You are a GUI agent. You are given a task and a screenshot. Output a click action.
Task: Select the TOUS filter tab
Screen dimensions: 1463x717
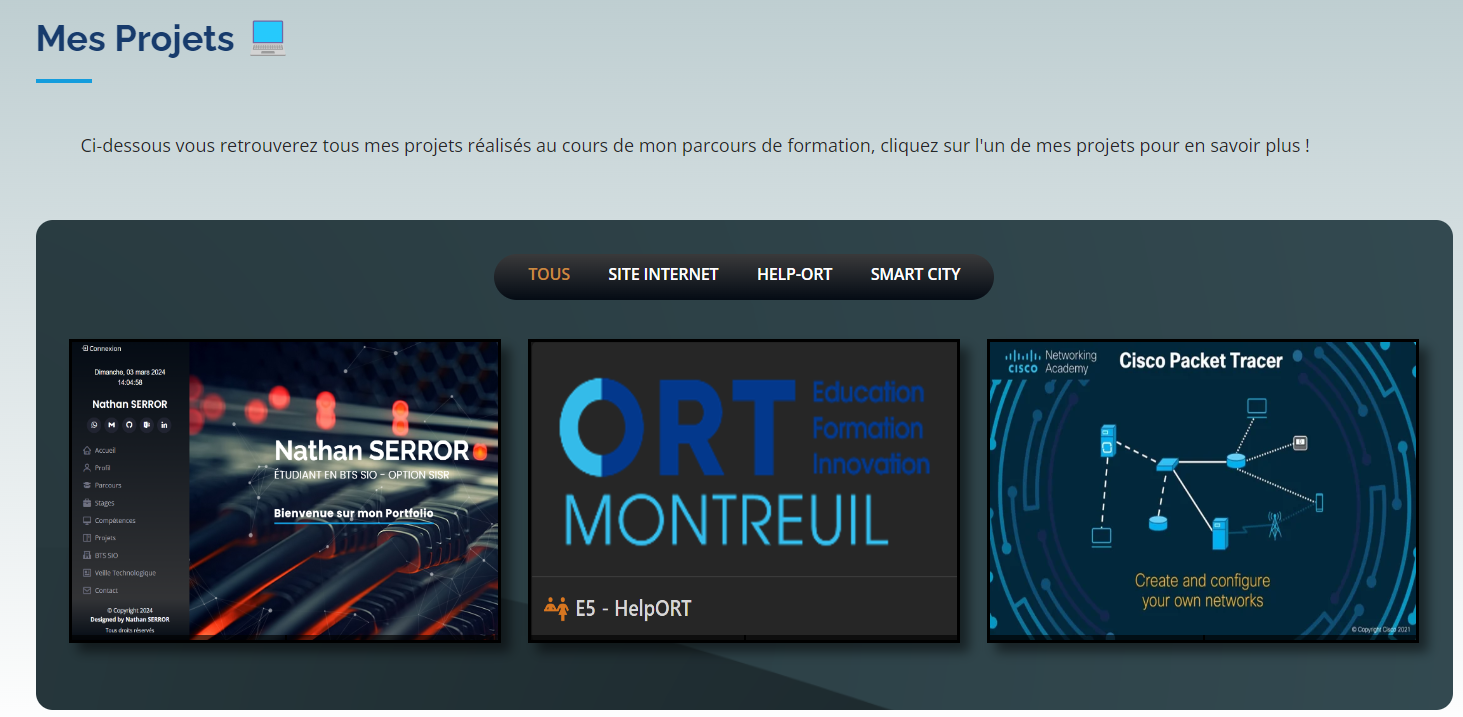click(x=549, y=274)
